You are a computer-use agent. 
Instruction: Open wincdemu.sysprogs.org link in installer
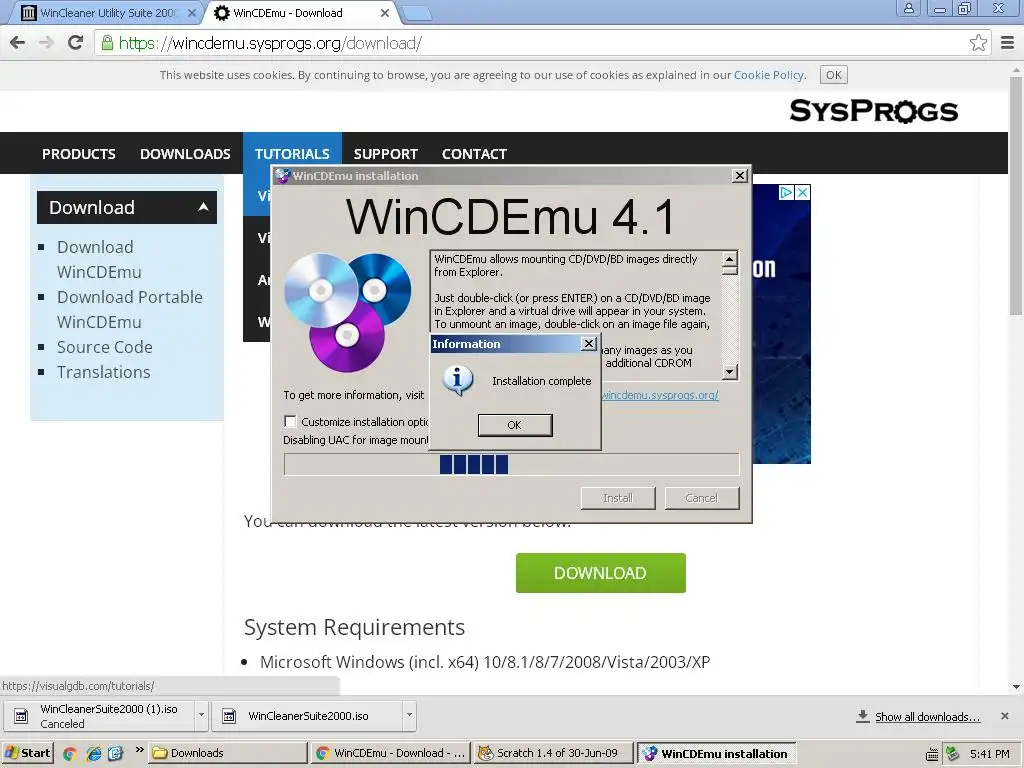point(660,395)
